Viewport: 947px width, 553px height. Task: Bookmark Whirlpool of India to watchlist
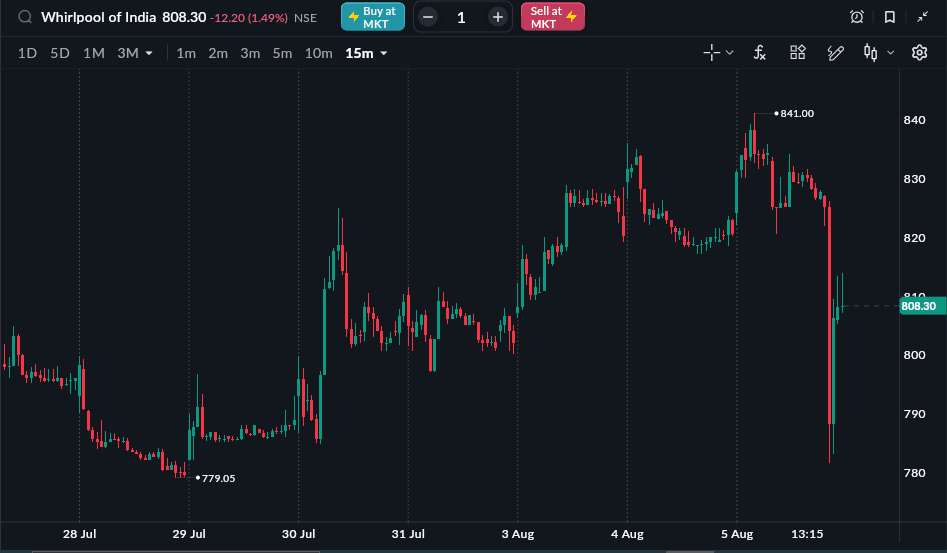click(890, 17)
